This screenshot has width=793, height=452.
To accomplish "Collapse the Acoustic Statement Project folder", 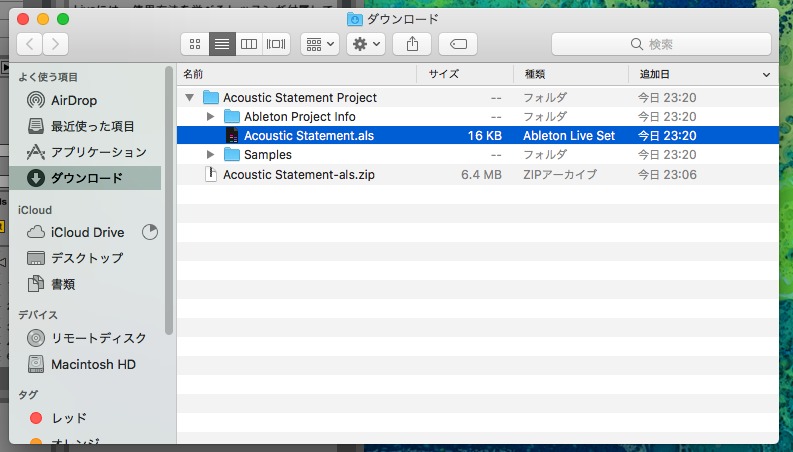I will click(x=190, y=98).
